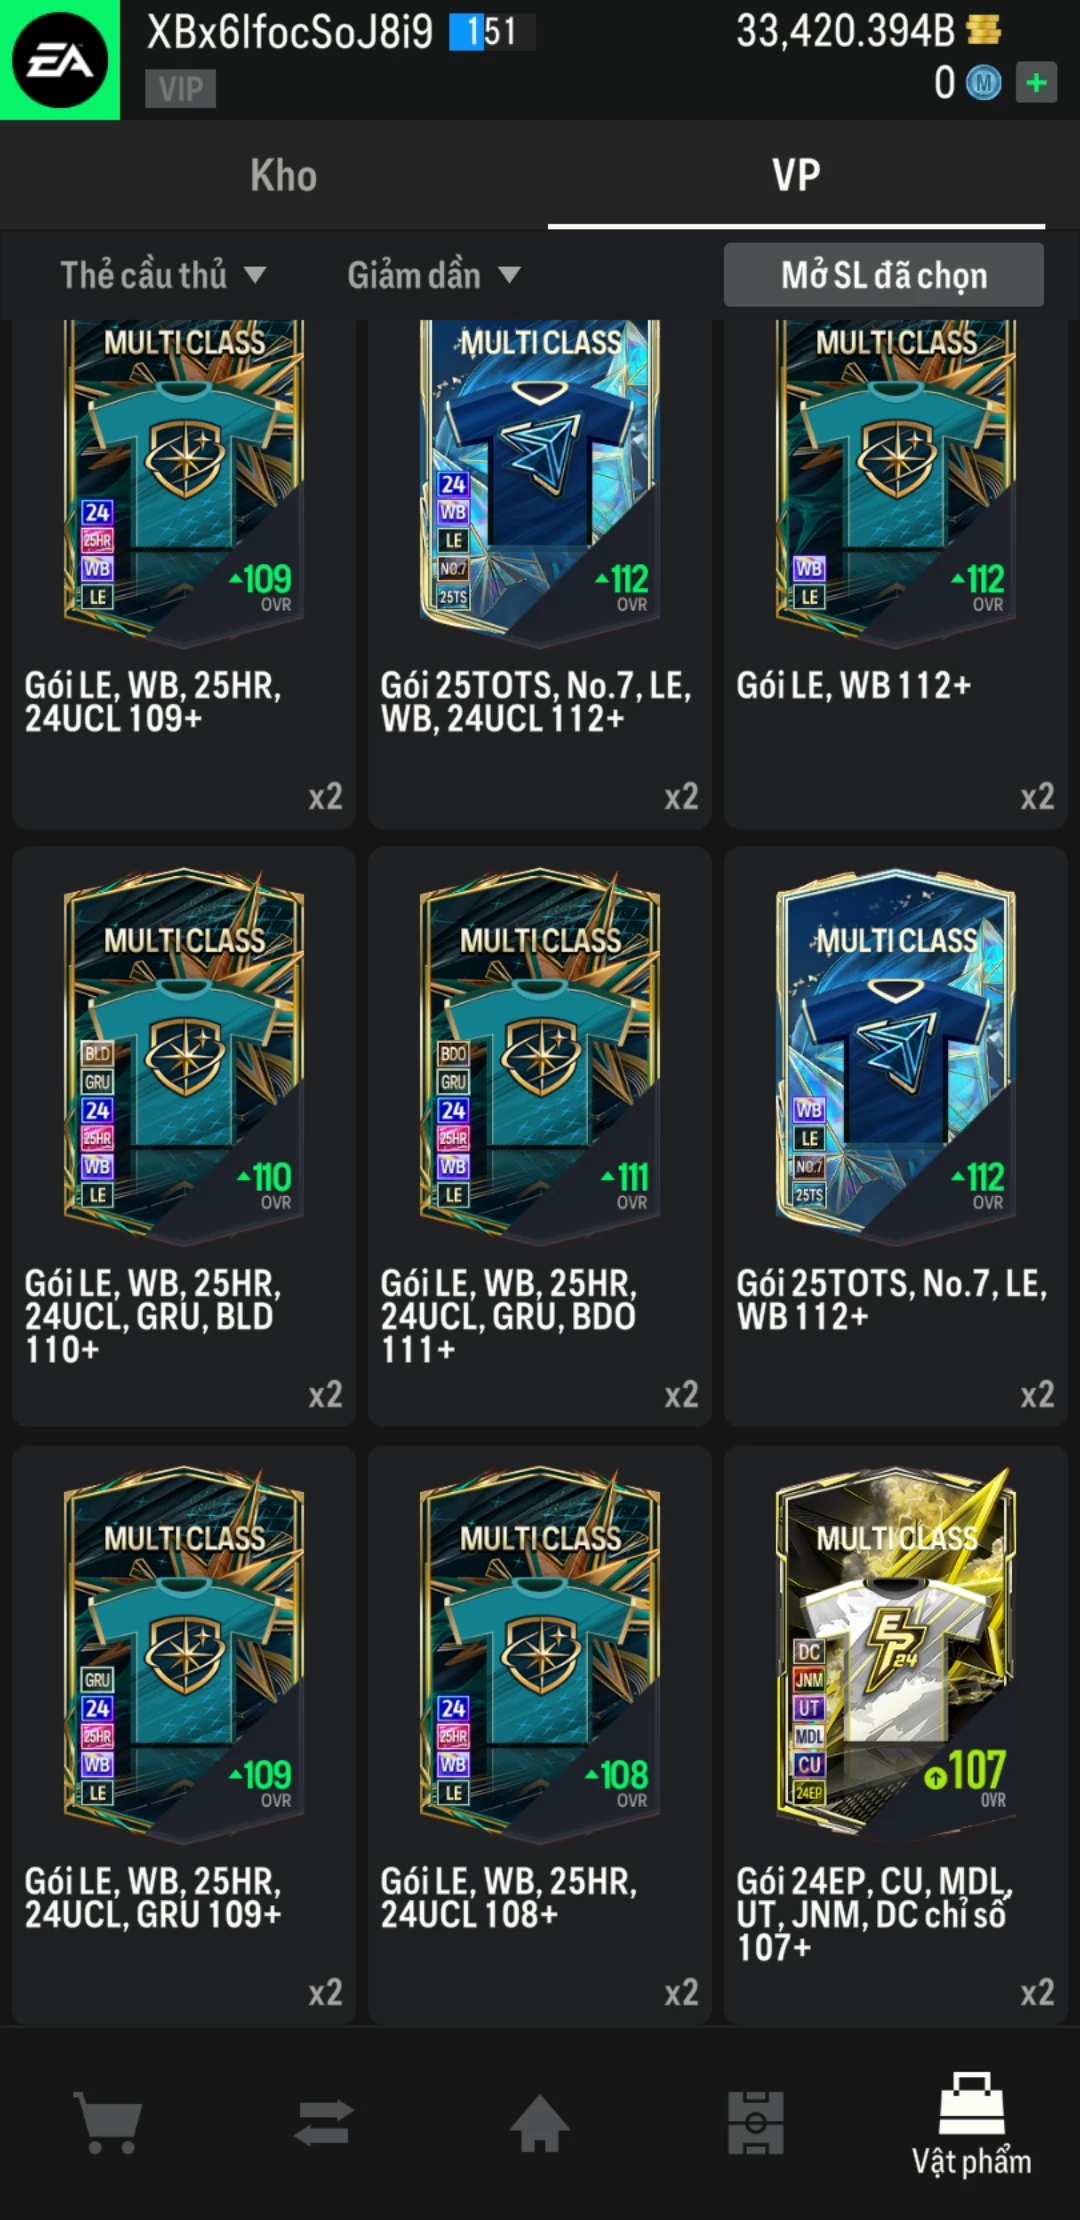Select the Gói 25TOTS, No.7, LE, WB 112+ pack
1080x2220 pixels.
(x=896, y=1137)
